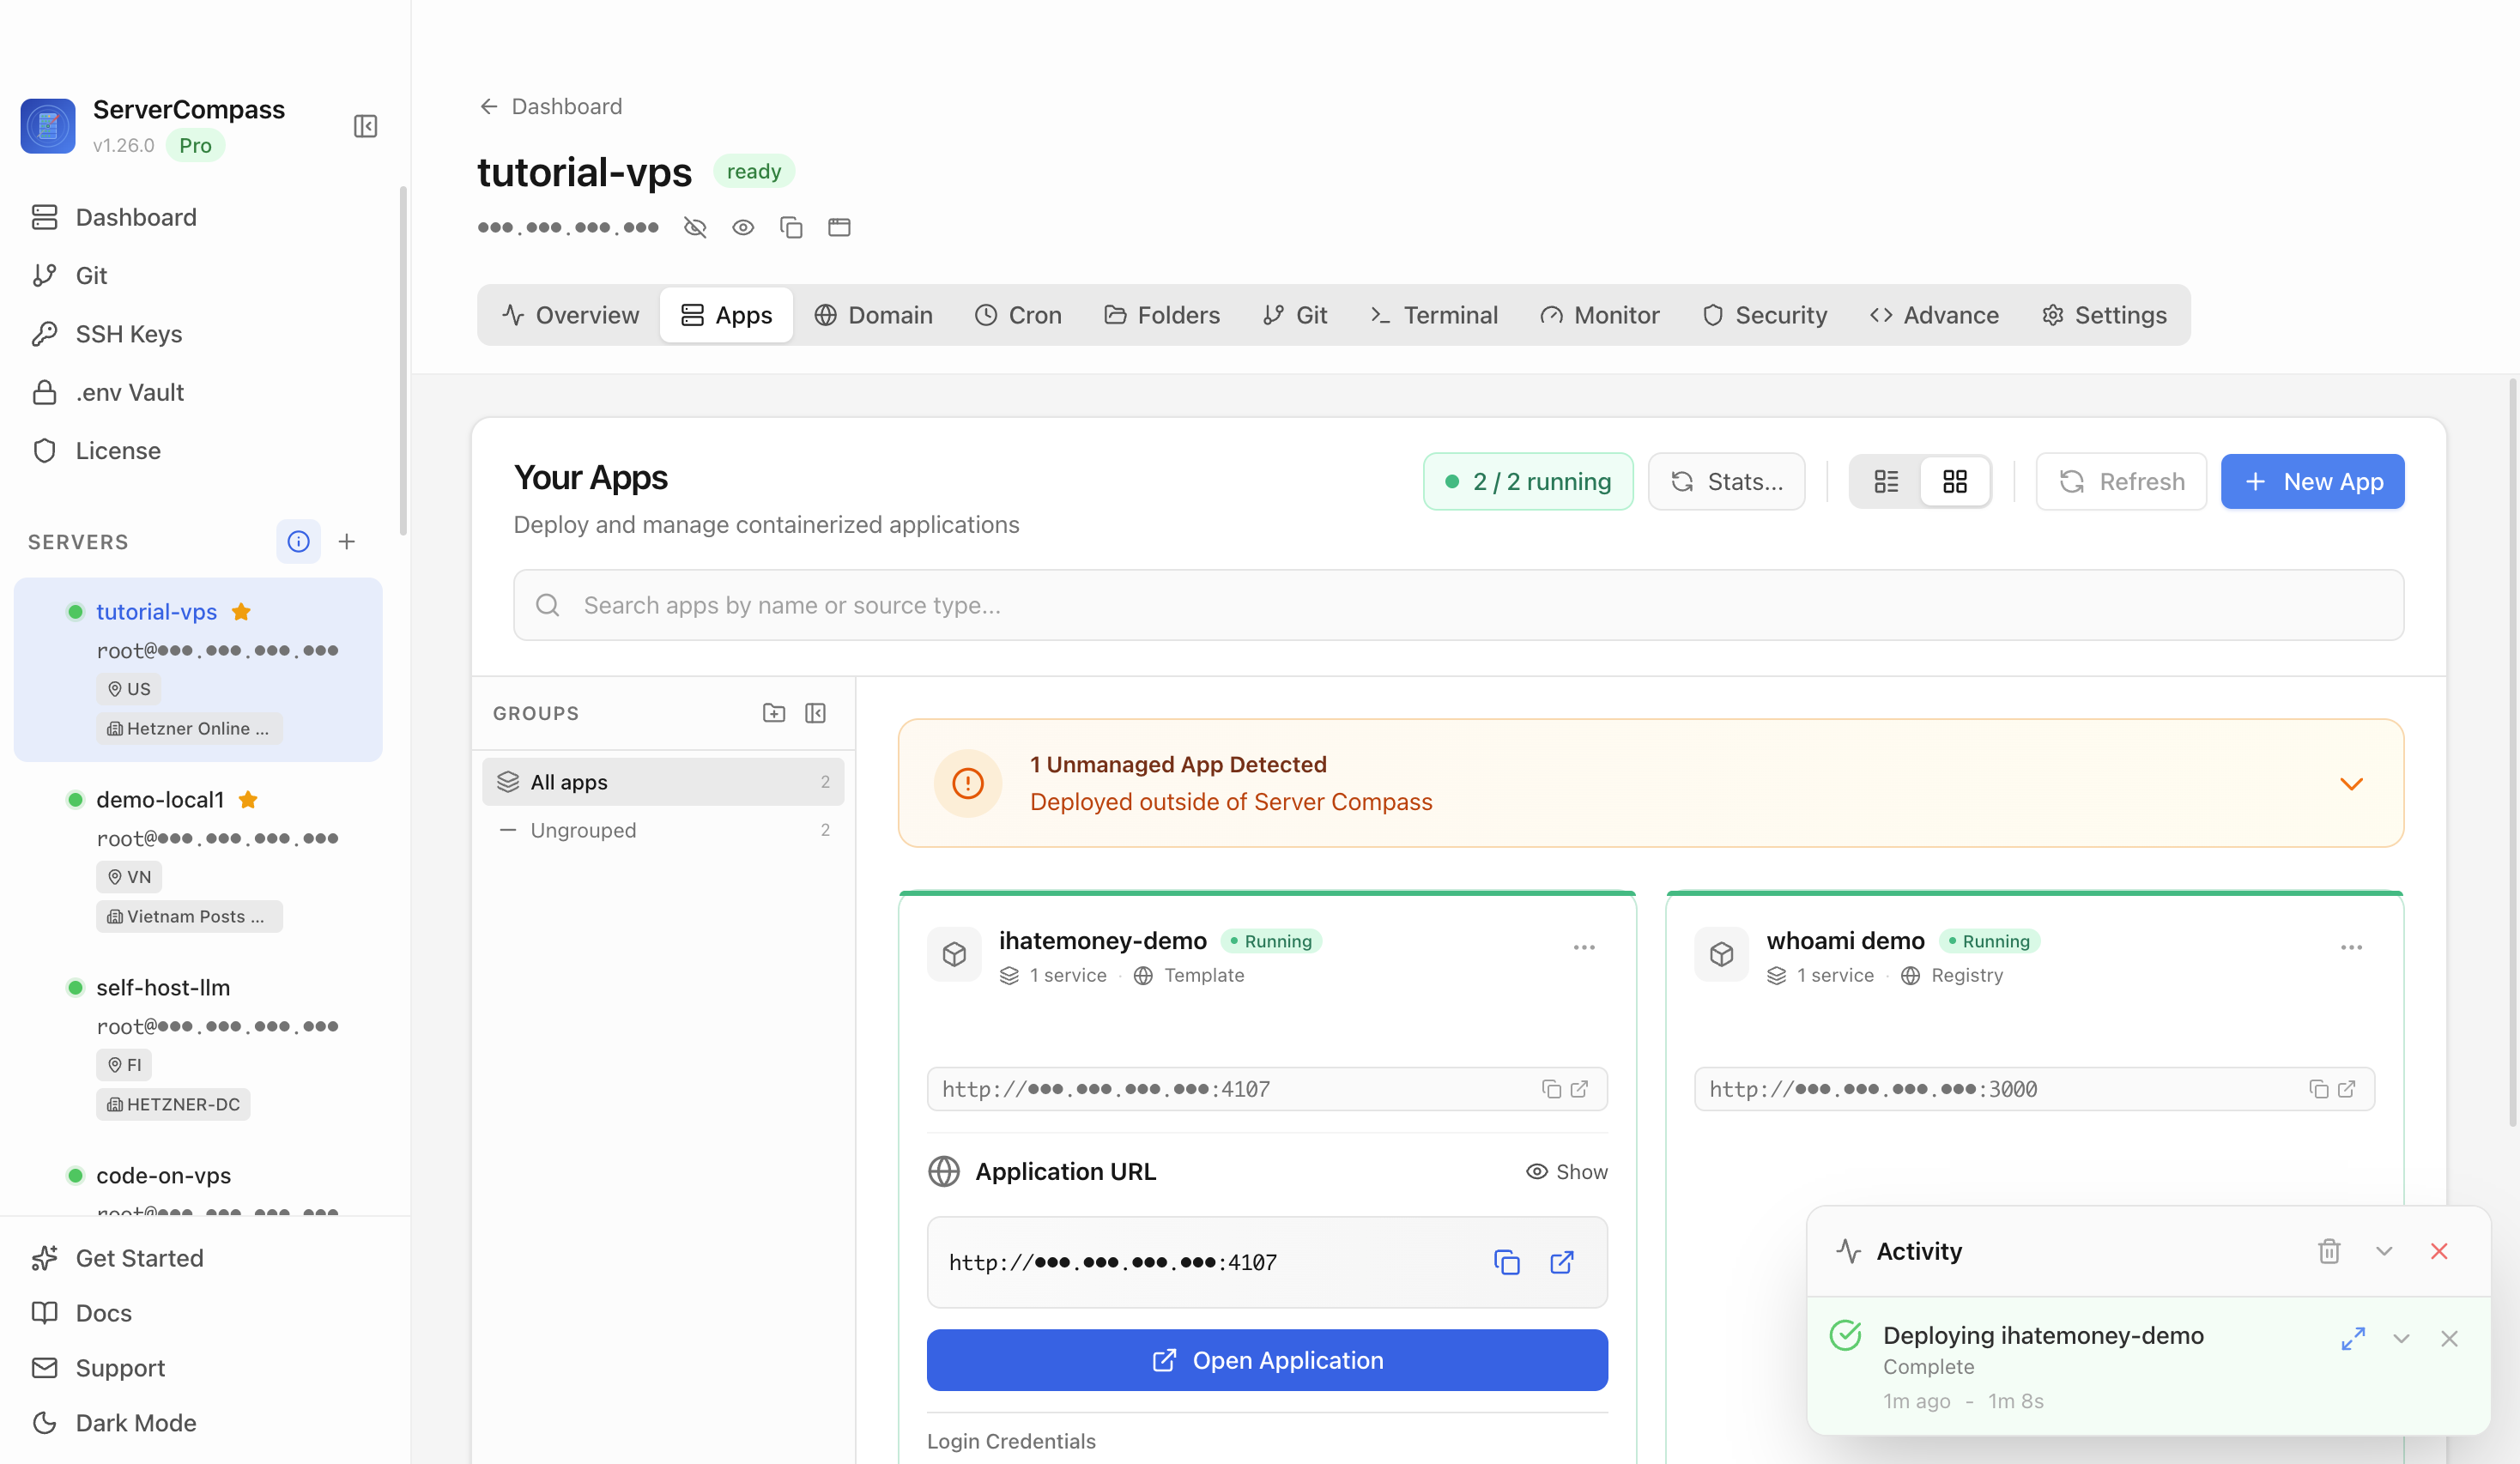Open the License page

(200, 451)
